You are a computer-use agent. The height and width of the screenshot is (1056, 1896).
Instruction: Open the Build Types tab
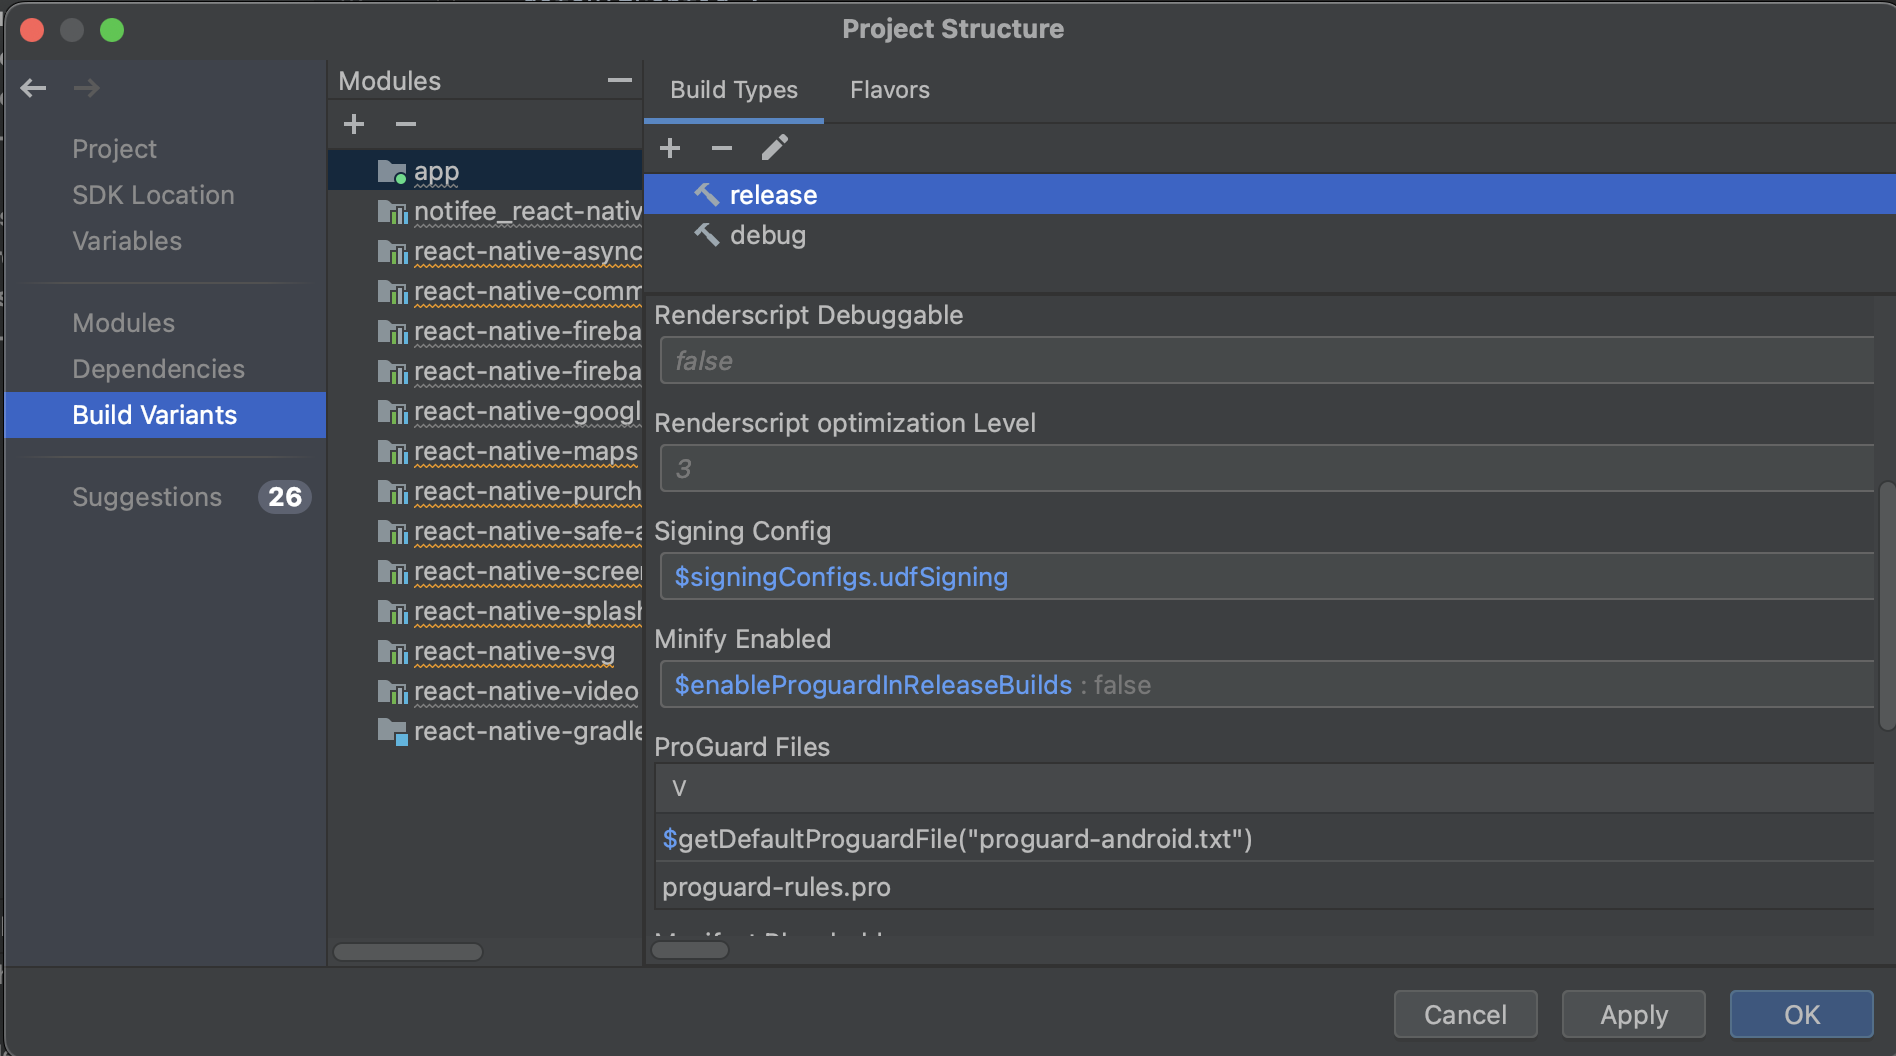(733, 90)
